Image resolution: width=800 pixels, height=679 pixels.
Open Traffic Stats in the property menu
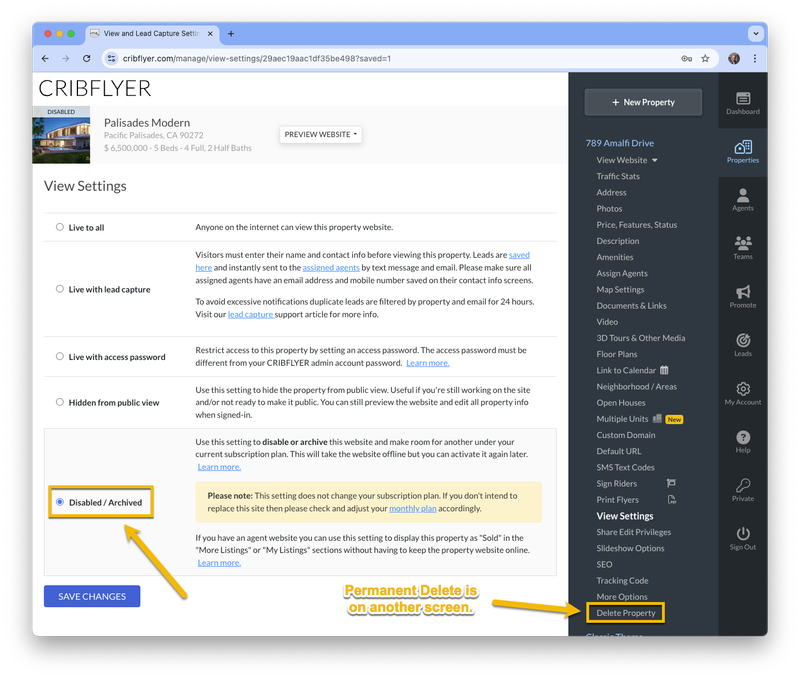(x=618, y=176)
